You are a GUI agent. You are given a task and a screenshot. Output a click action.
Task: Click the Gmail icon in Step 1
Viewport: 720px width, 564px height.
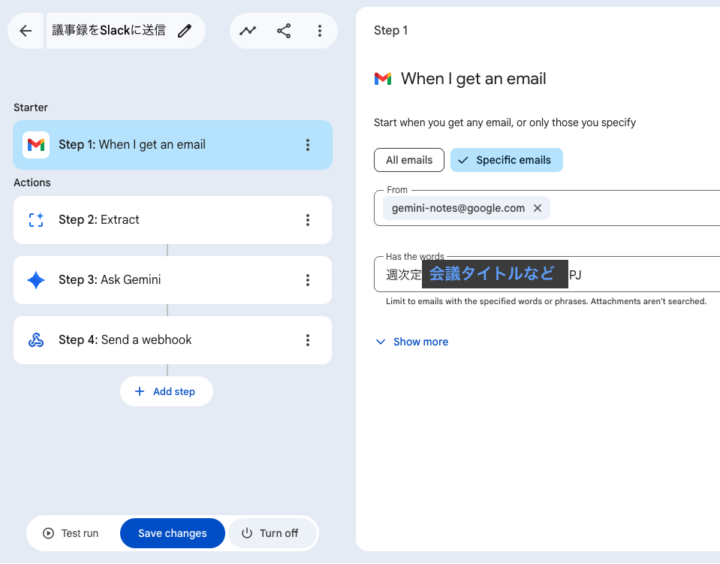point(36,145)
